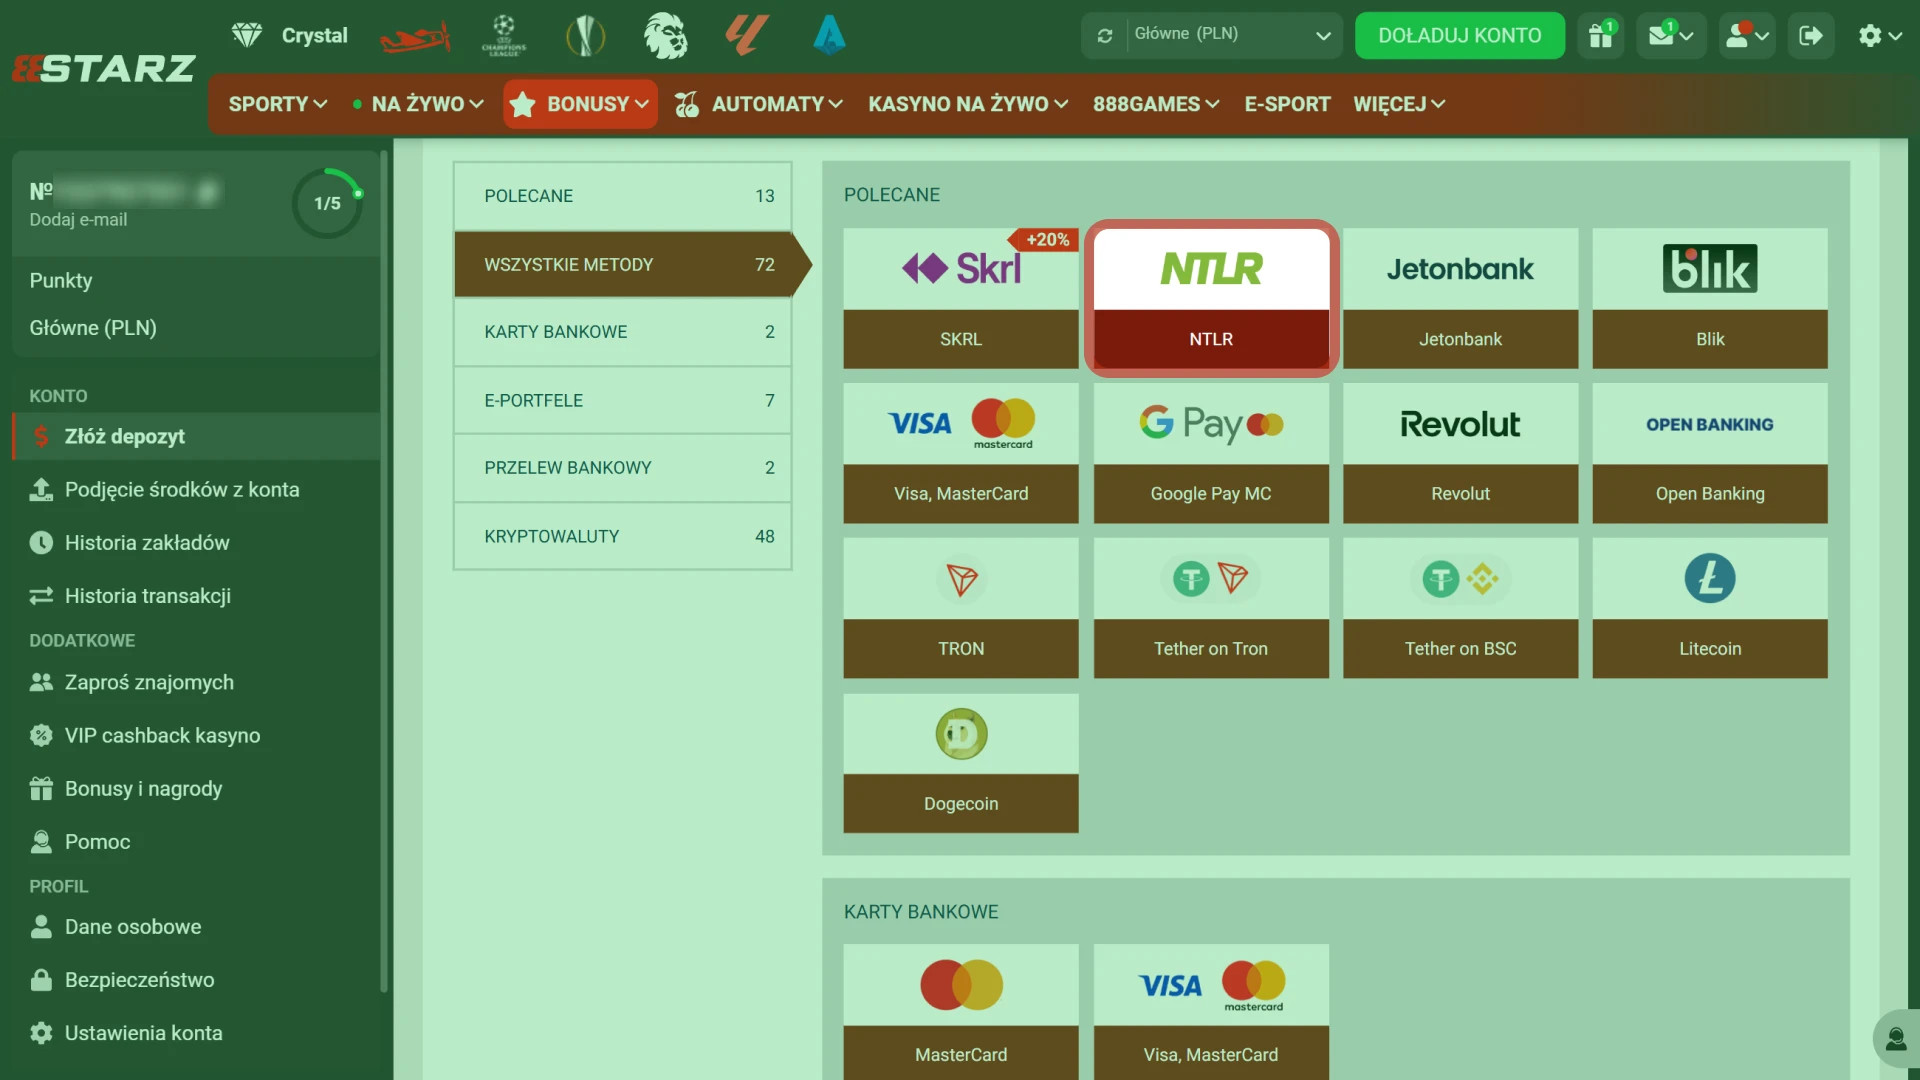Choose the Blik payment method tile

[1709, 298]
